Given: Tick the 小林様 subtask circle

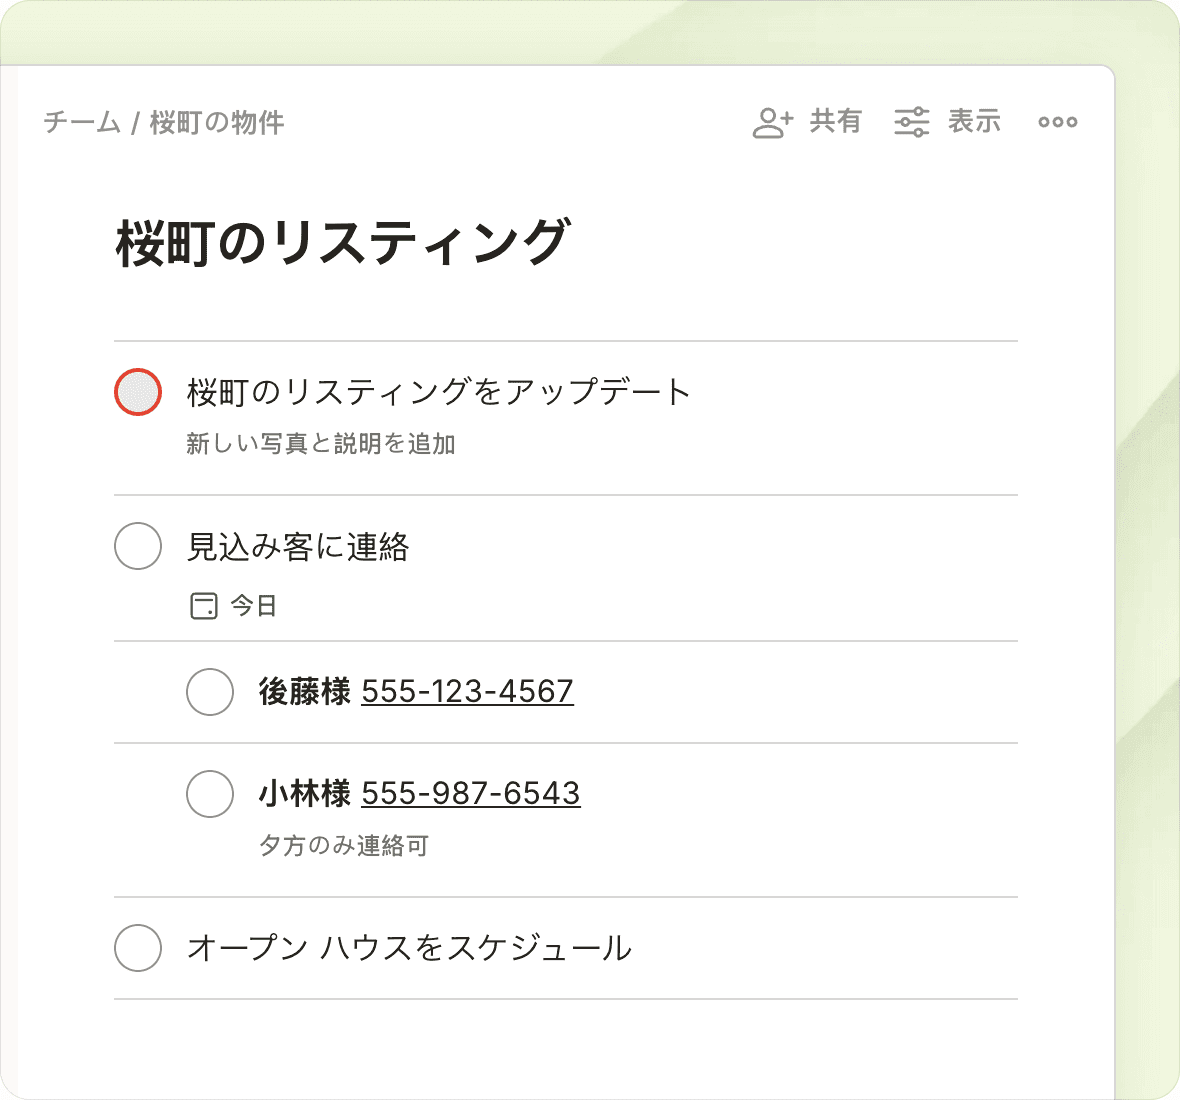Looking at the screenshot, I should 210,794.
